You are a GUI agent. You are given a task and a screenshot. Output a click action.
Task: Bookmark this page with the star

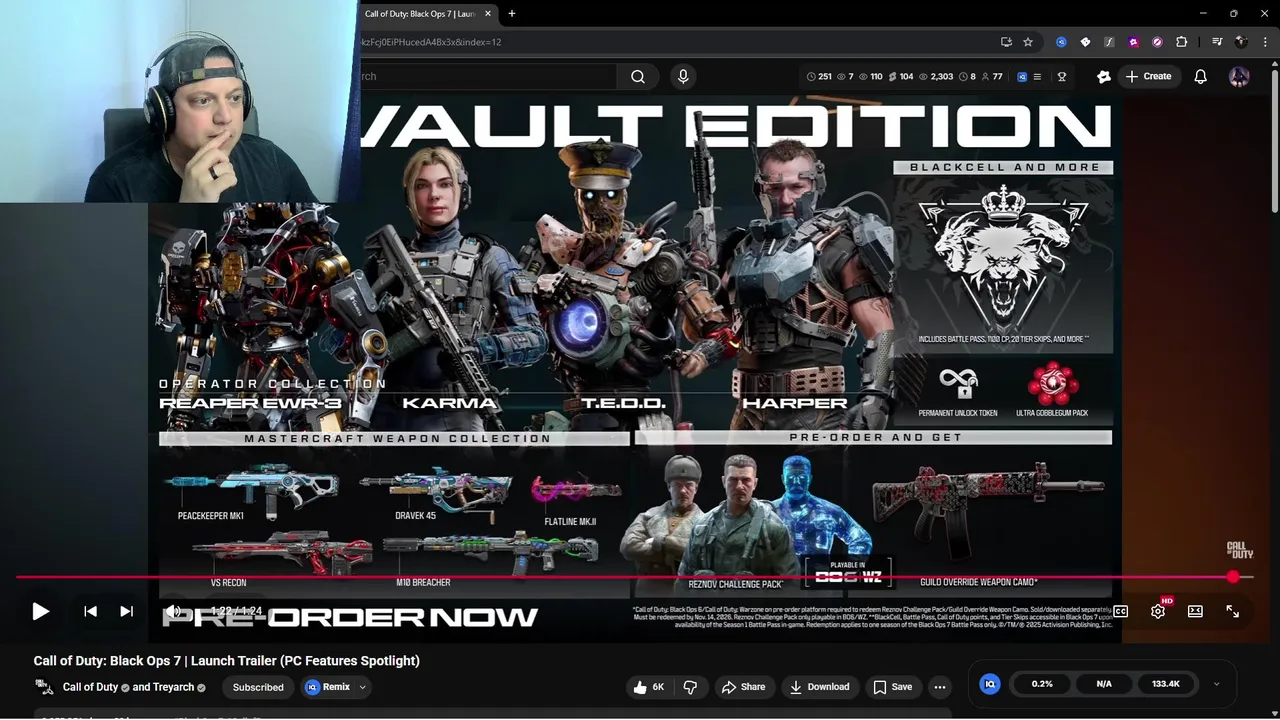pyautogui.click(x=1028, y=42)
